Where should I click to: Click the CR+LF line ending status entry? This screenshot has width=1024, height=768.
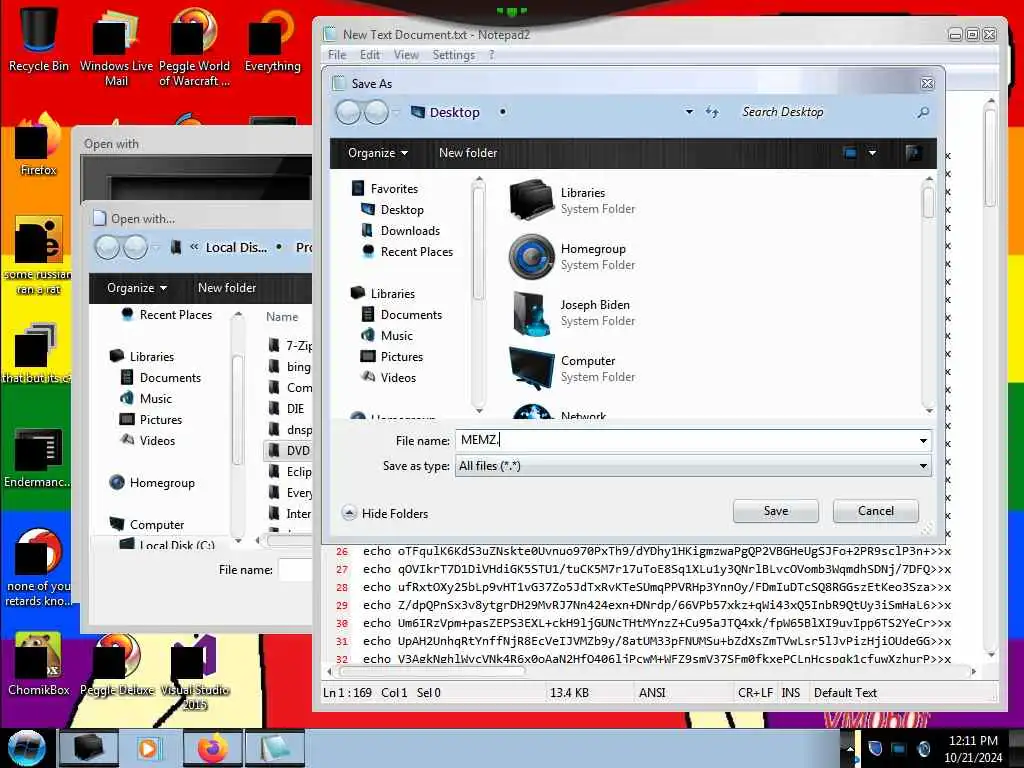[x=755, y=693]
